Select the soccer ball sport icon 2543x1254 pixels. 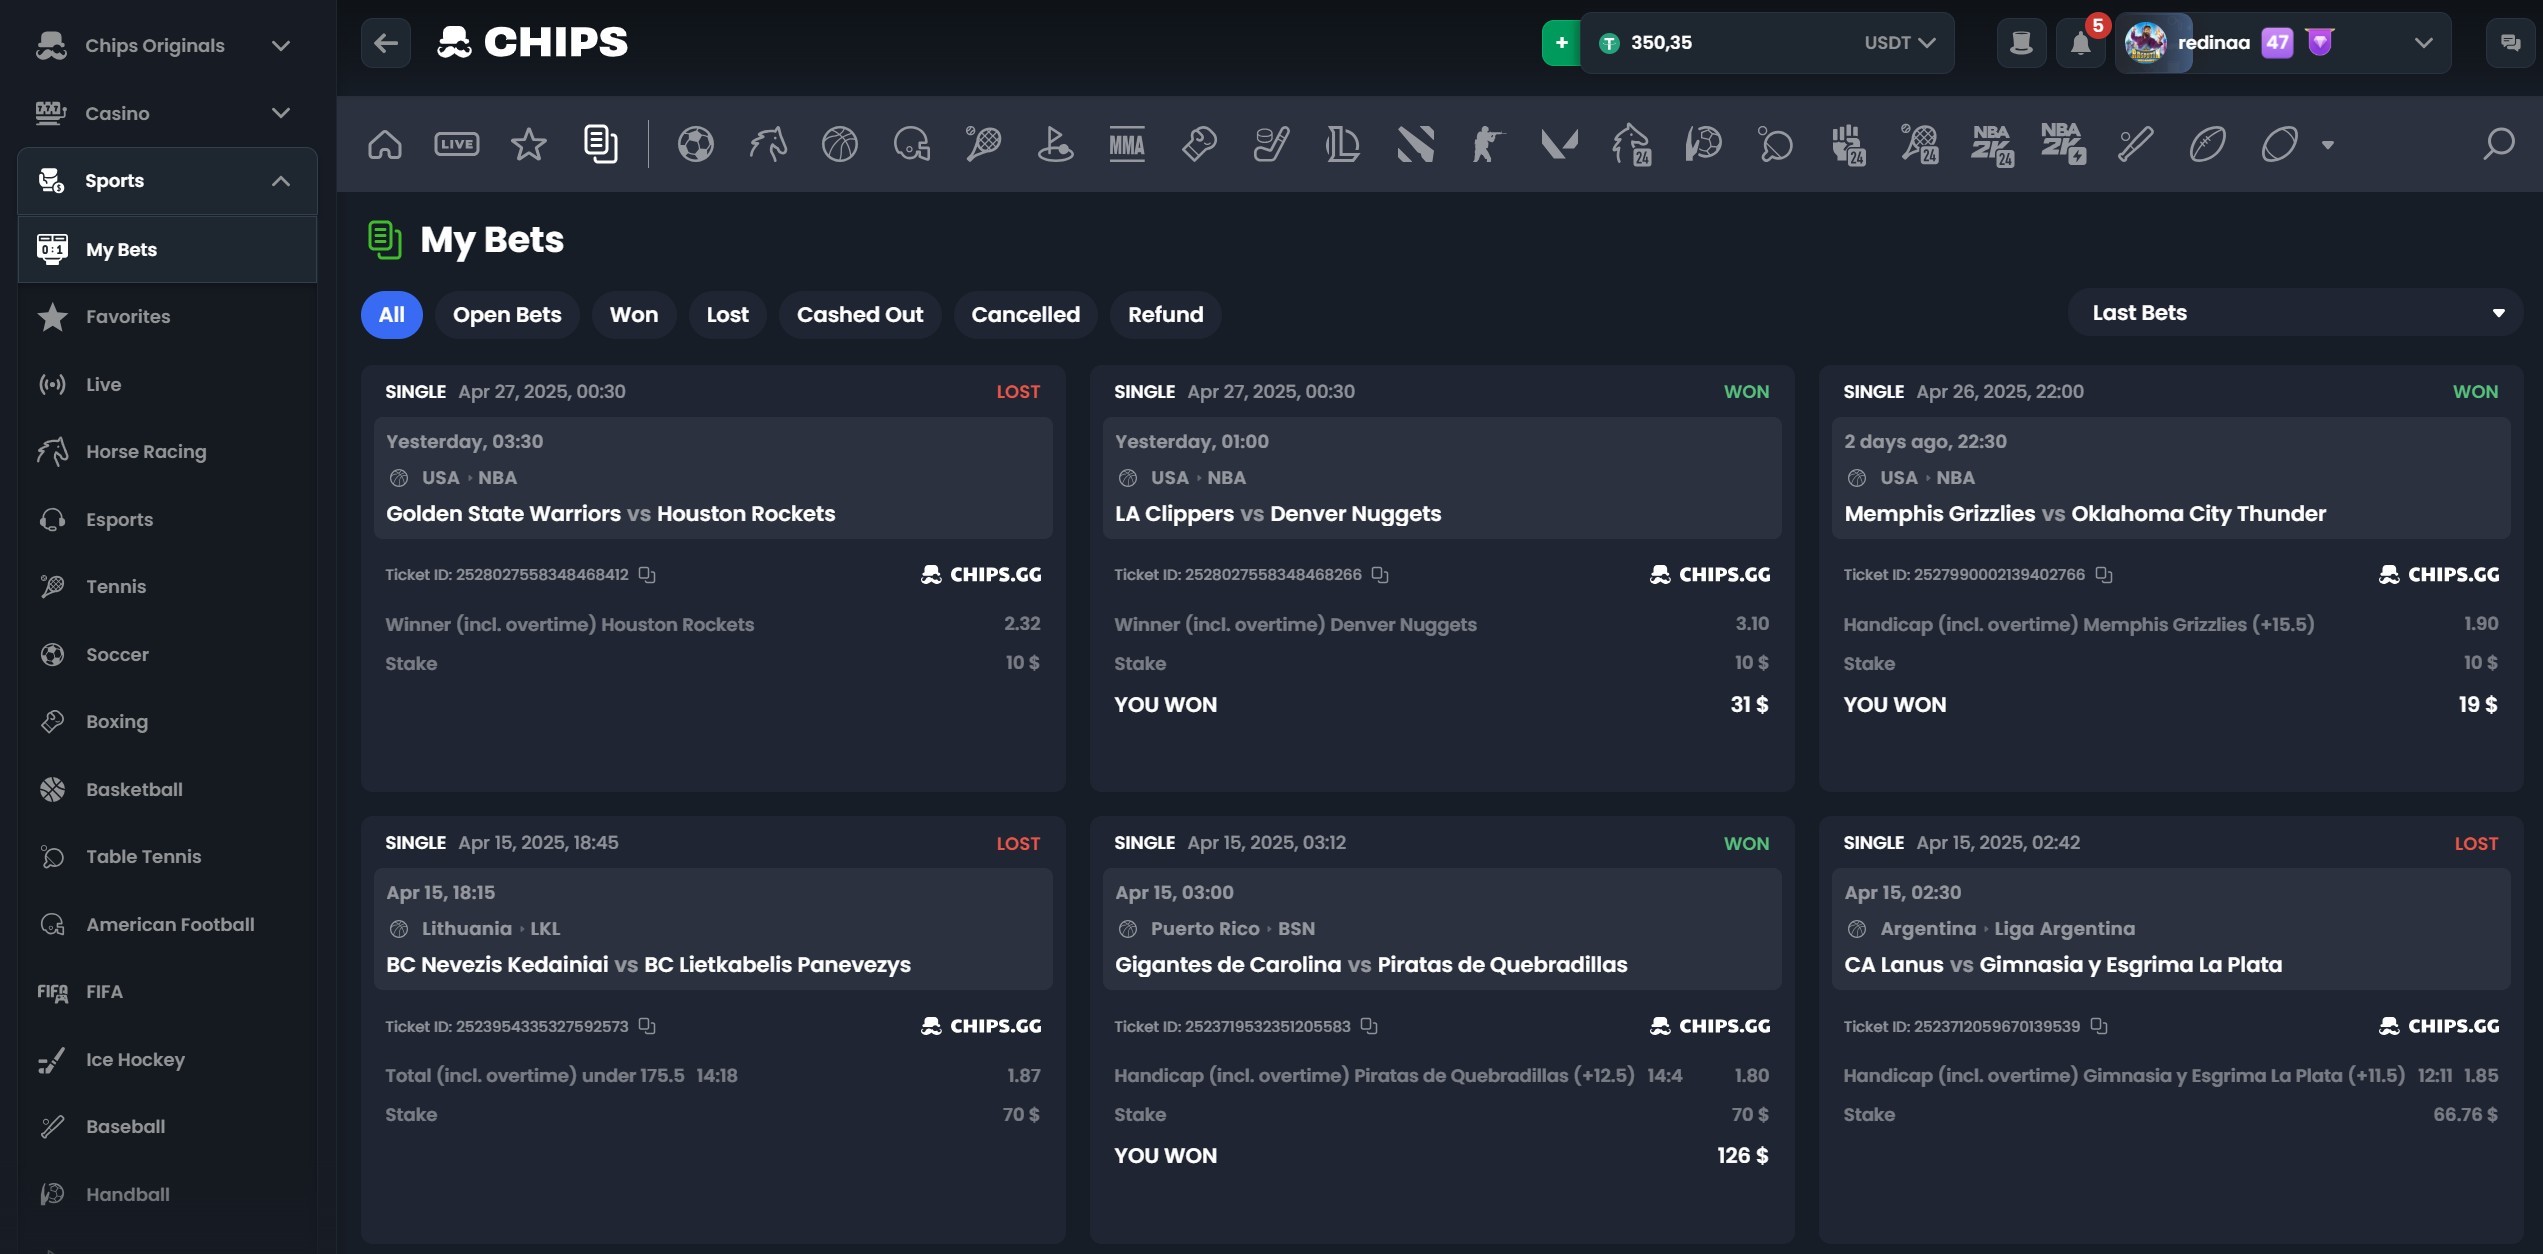[x=696, y=144]
